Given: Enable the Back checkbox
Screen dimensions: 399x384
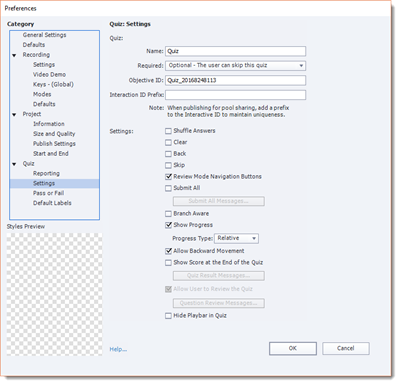Looking at the screenshot, I should 168,154.
